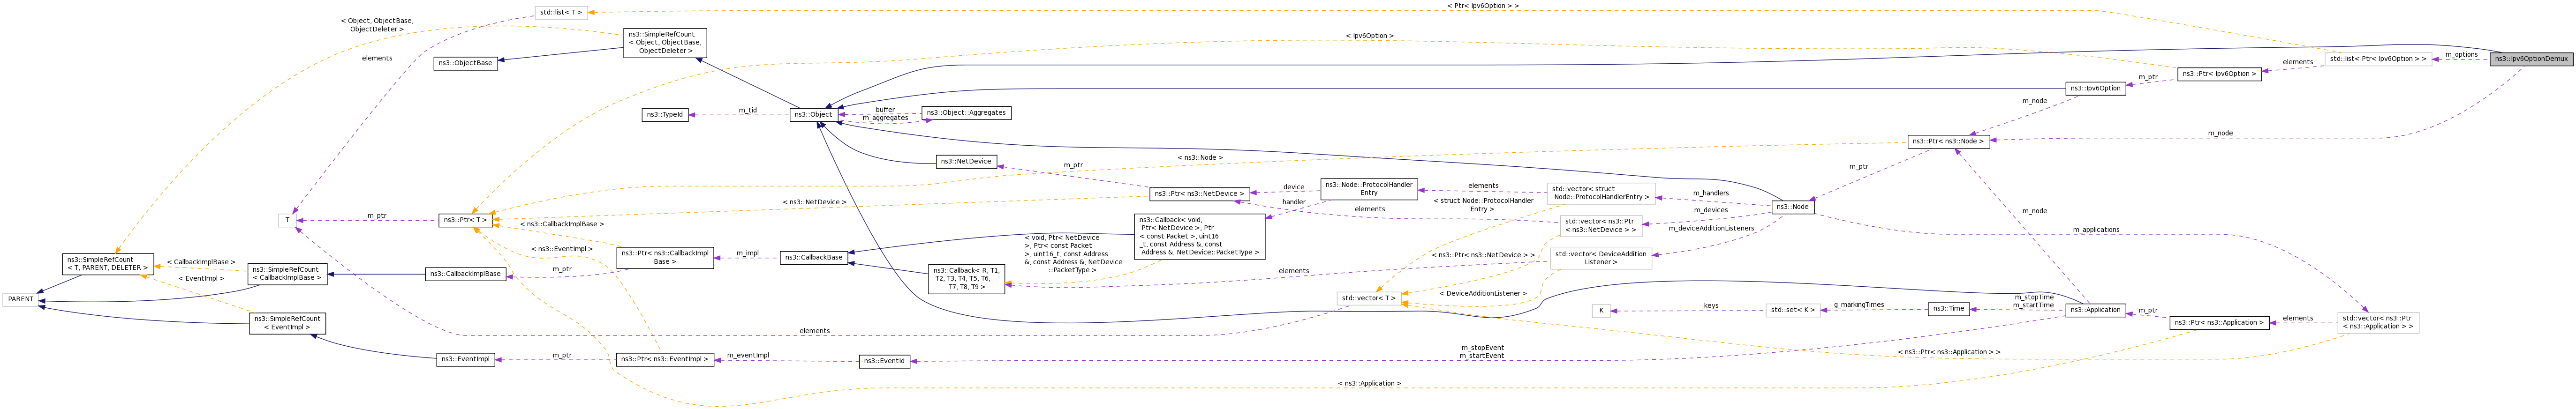
Task: Click the PARENT node
Action: 20,299
